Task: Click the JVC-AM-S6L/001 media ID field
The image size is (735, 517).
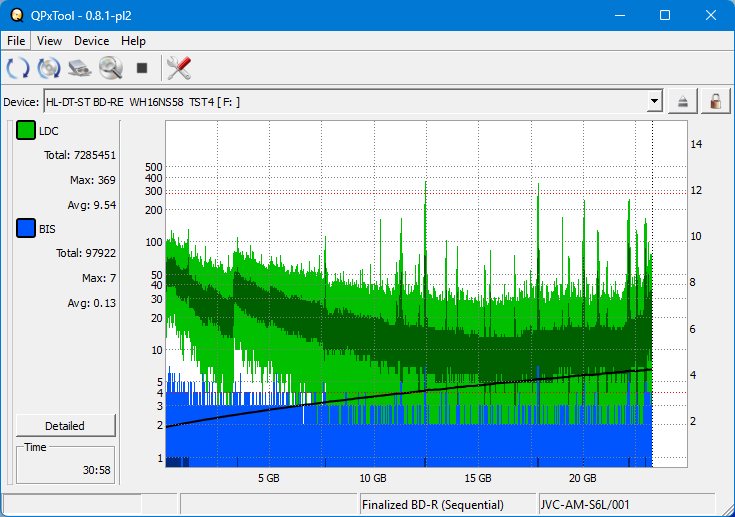Action: (x=625, y=504)
